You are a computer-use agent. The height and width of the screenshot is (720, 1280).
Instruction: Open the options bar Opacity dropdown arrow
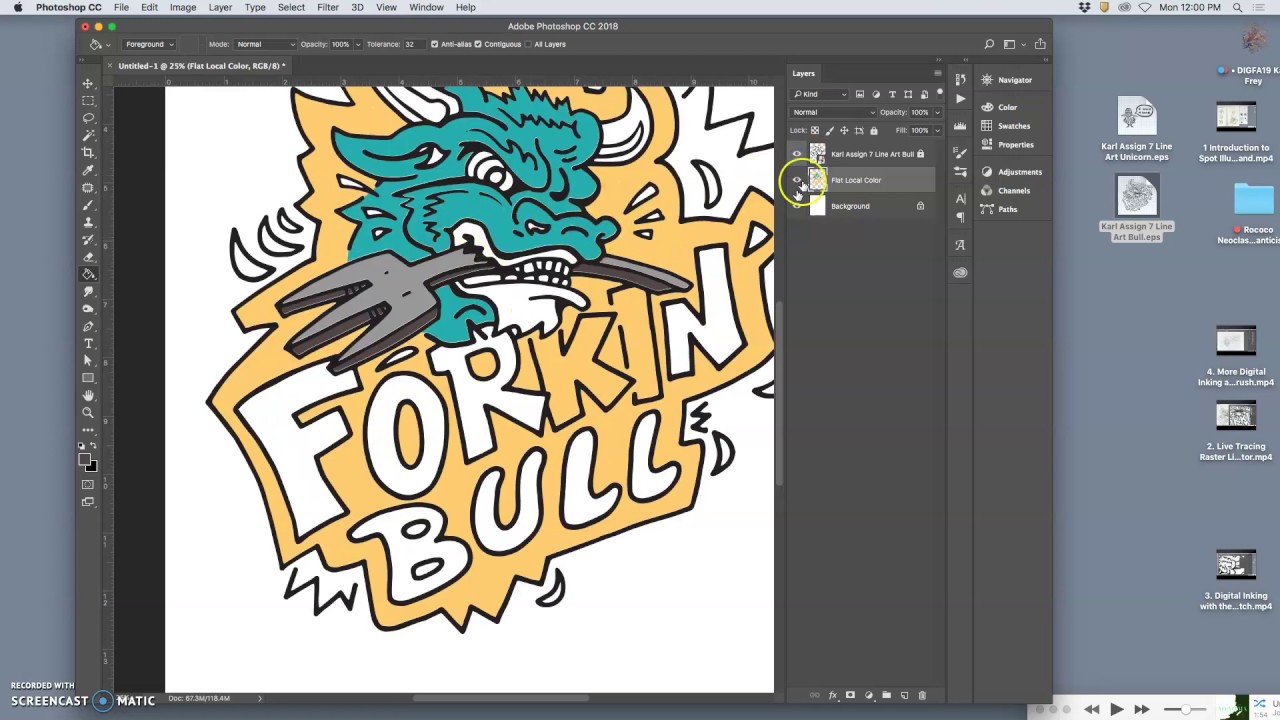point(358,44)
